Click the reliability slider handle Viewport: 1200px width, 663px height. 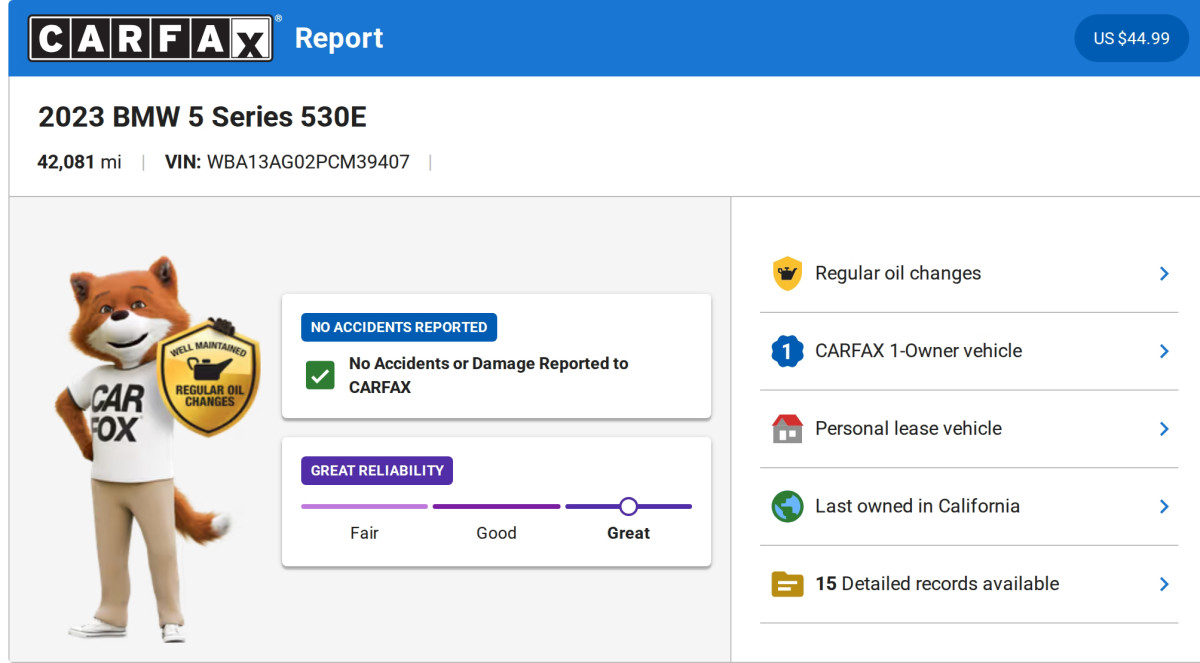point(628,506)
